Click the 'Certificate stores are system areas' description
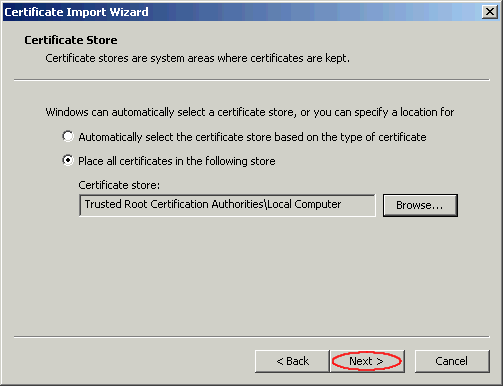Screen dimensions: 503x386 coord(198,58)
